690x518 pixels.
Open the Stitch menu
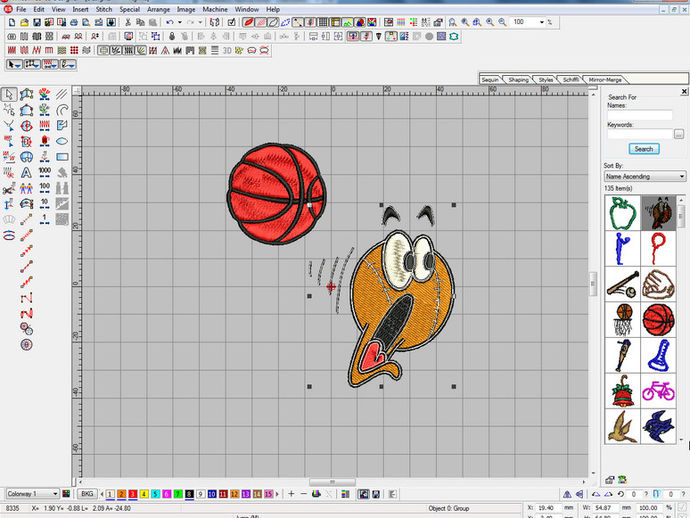104,9
